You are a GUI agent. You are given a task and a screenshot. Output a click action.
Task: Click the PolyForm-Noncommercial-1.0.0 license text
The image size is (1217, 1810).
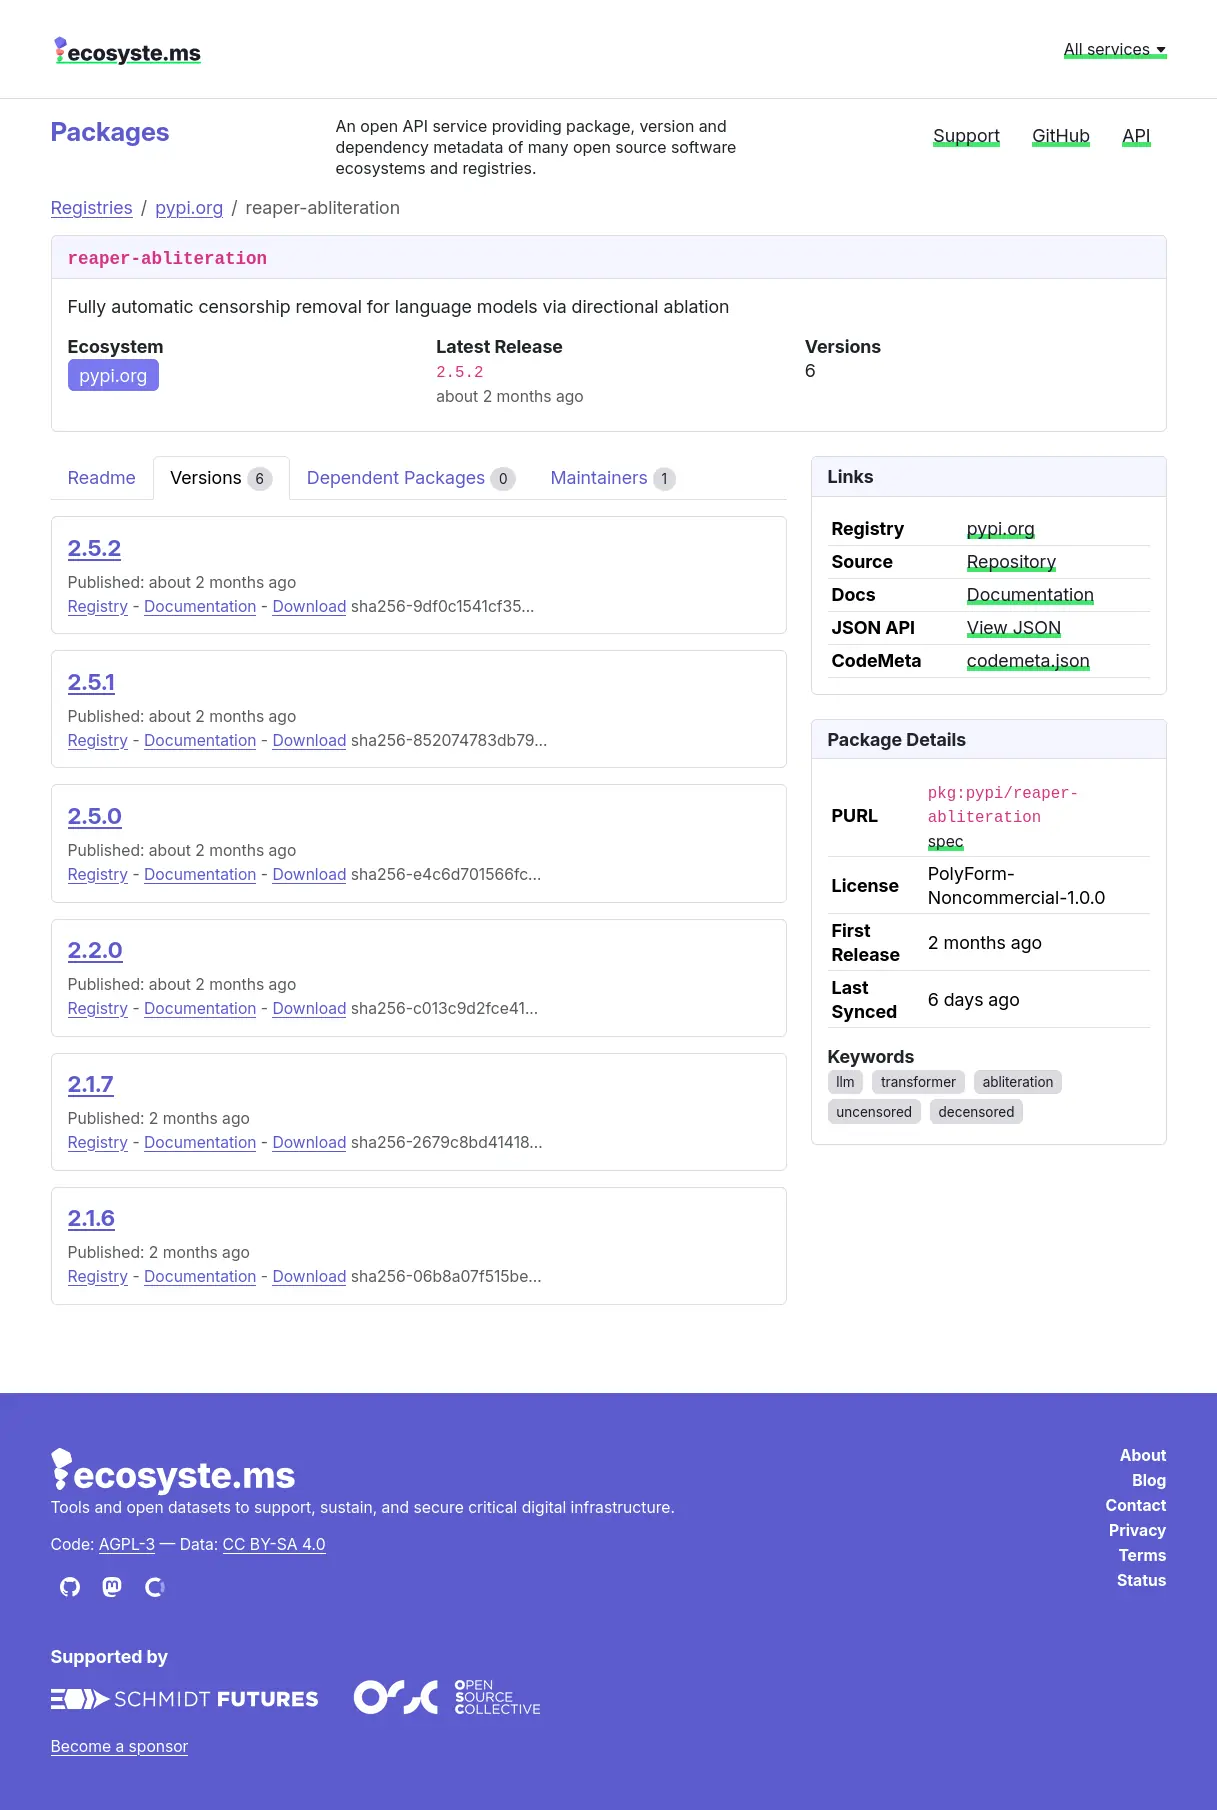[1016, 886]
